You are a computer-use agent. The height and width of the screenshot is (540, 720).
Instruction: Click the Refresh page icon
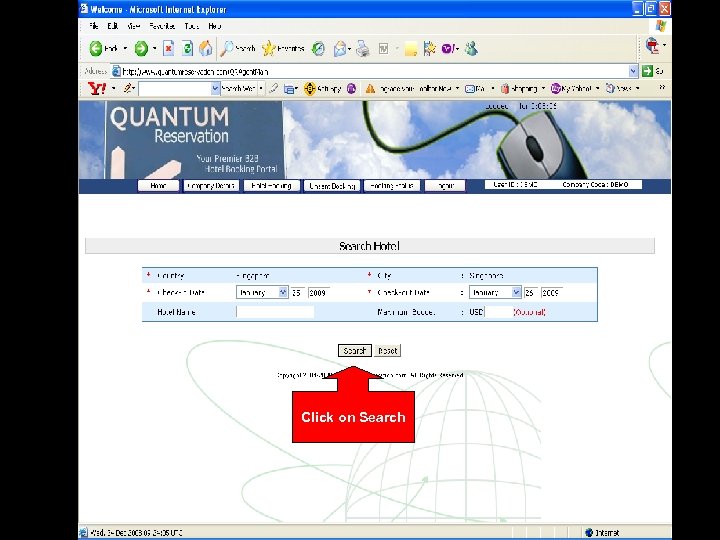(187, 48)
